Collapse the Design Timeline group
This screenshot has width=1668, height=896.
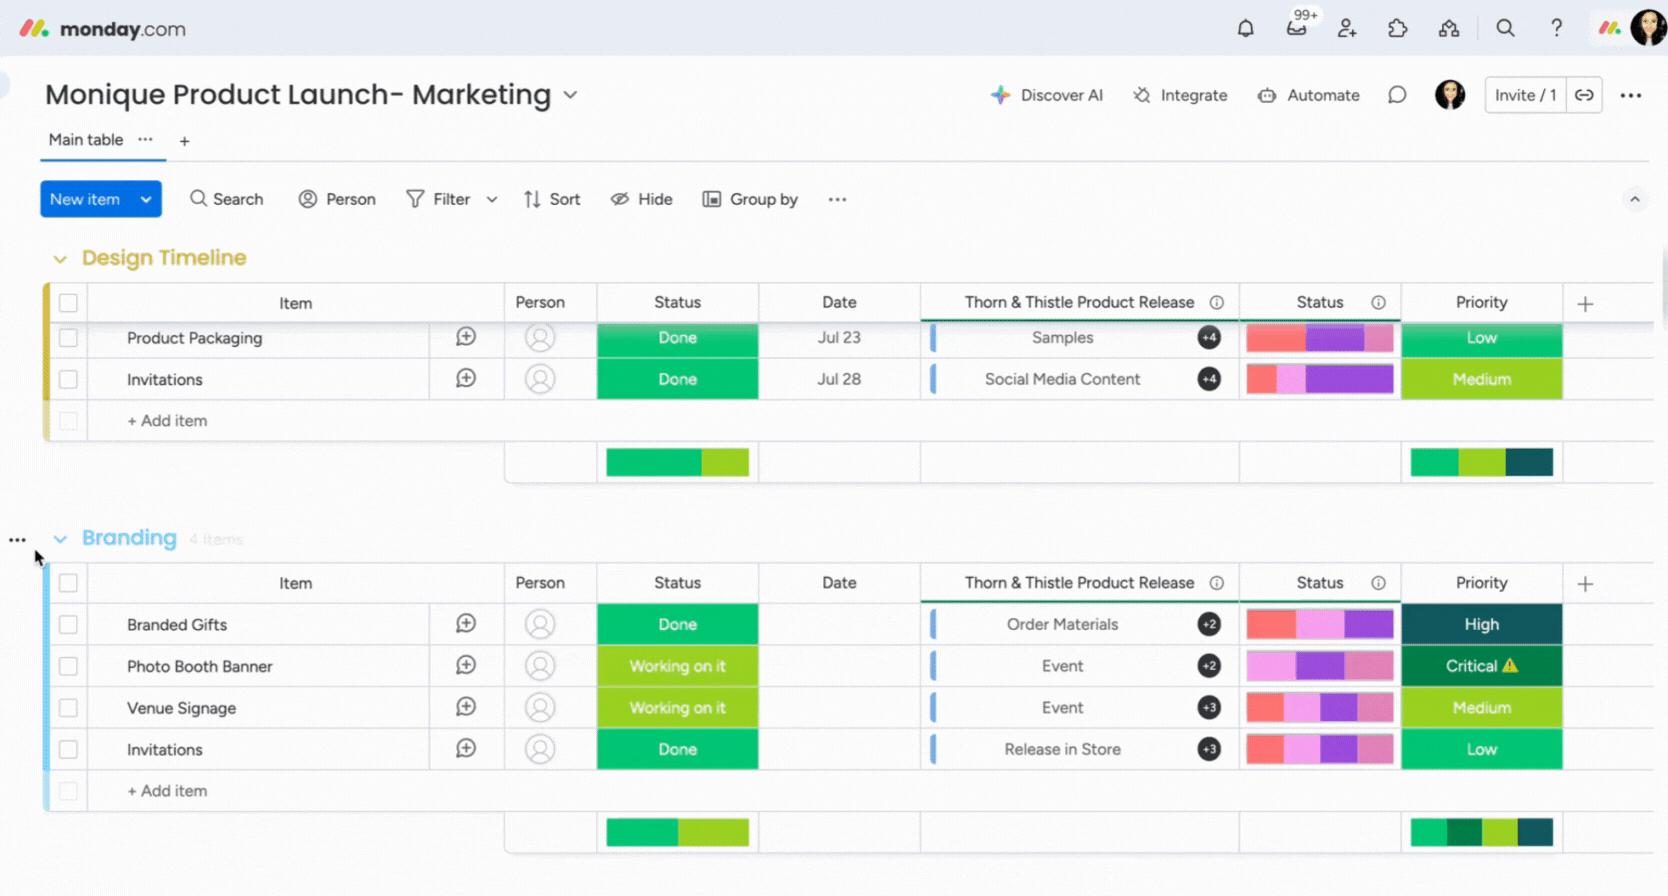[60, 259]
